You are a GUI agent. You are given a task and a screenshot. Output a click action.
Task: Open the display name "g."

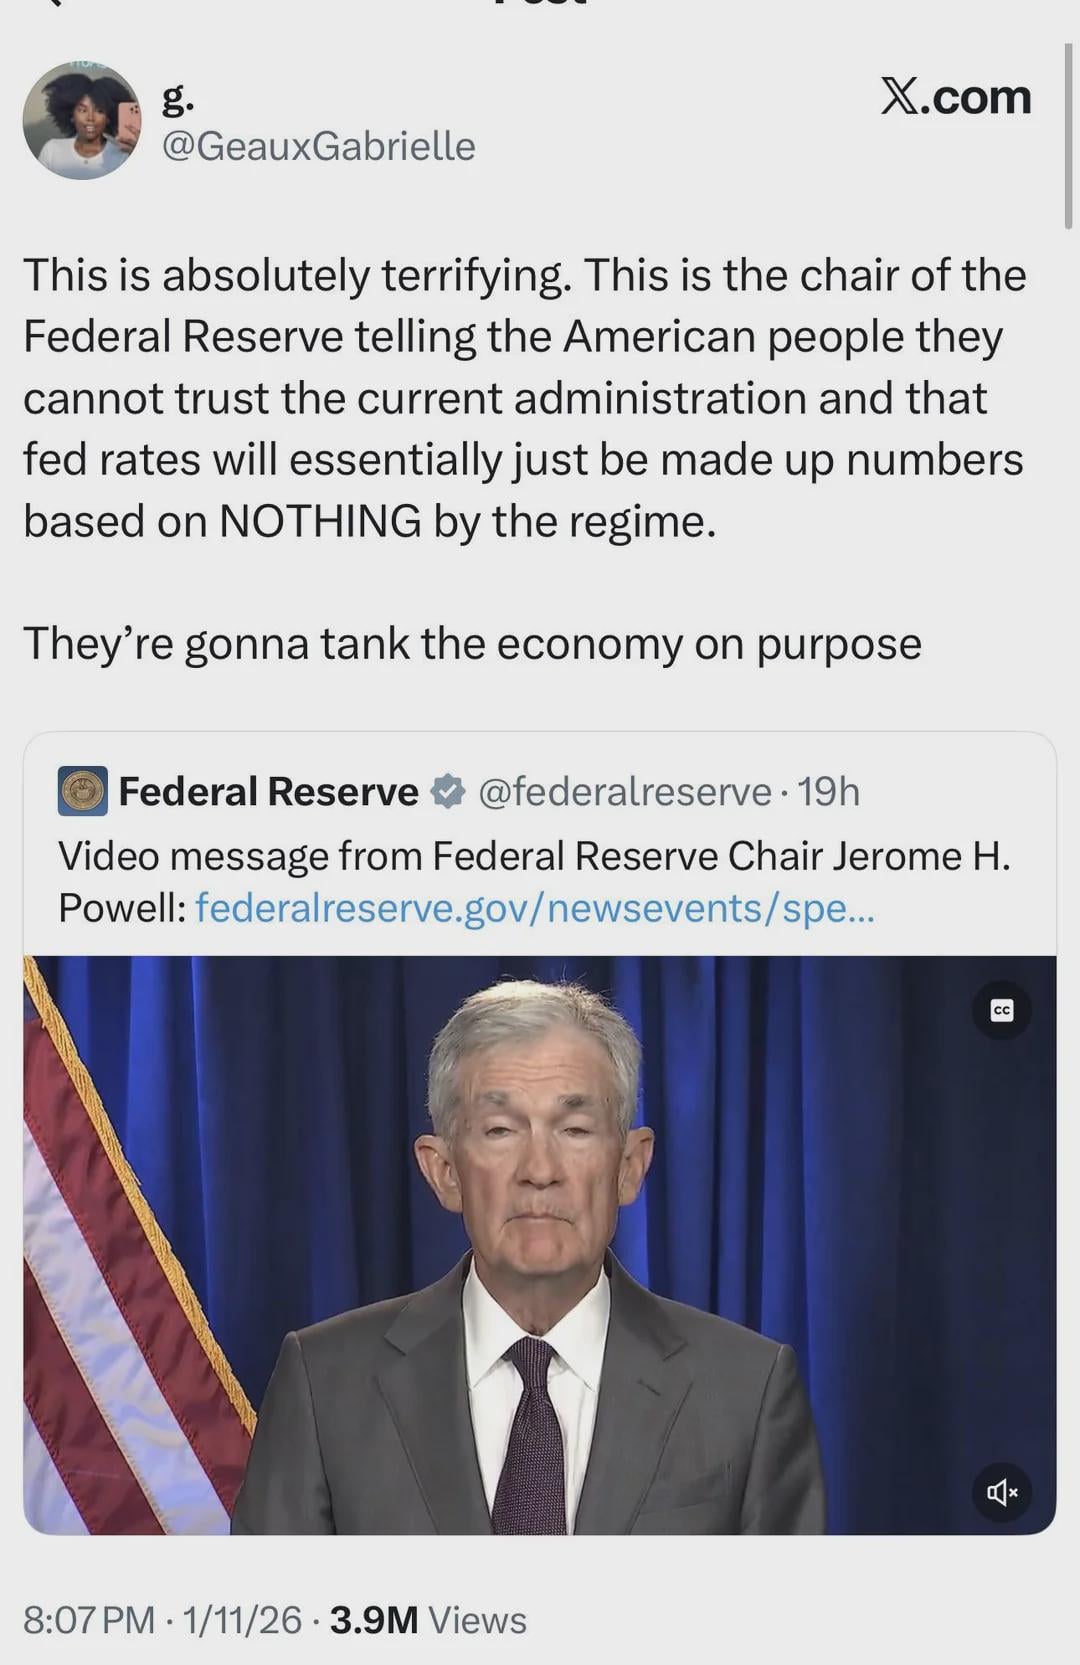tap(178, 97)
